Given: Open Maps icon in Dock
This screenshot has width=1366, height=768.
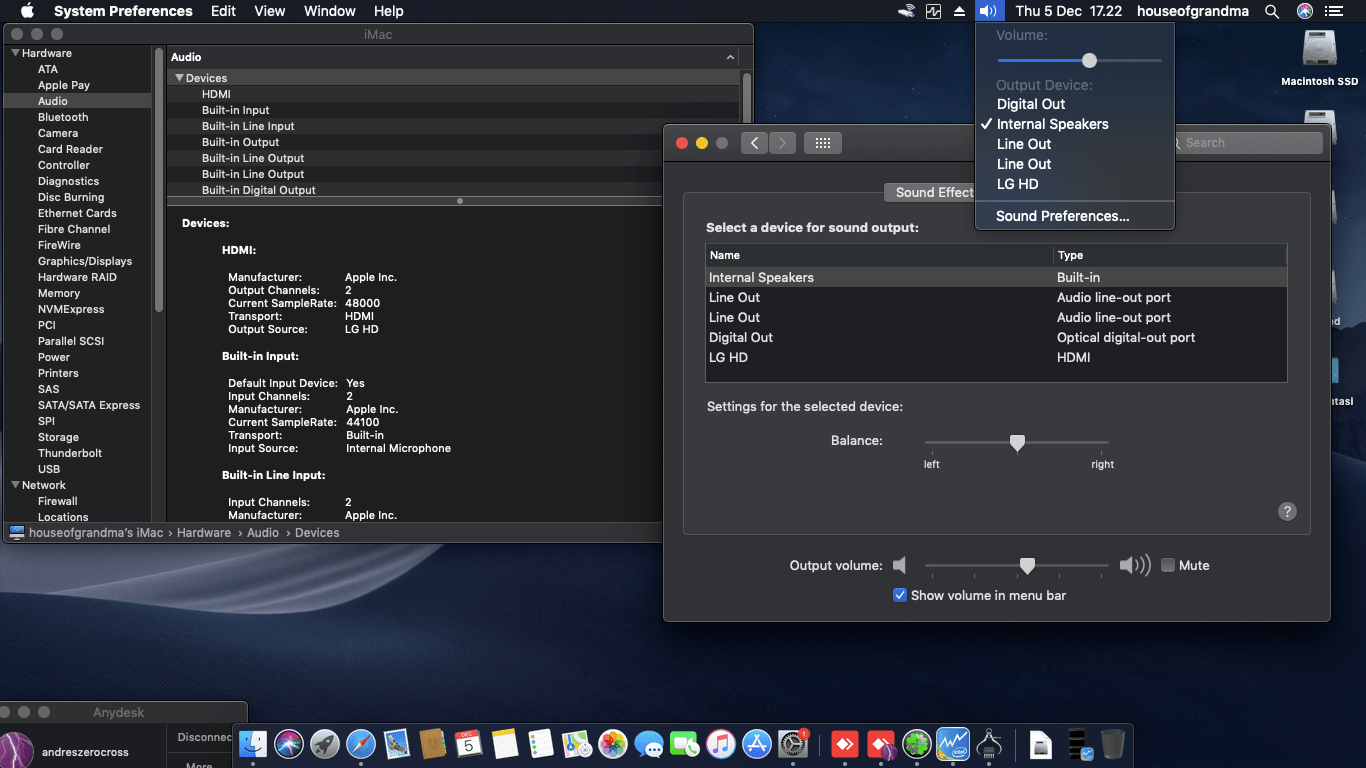Looking at the screenshot, I should 576,743.
